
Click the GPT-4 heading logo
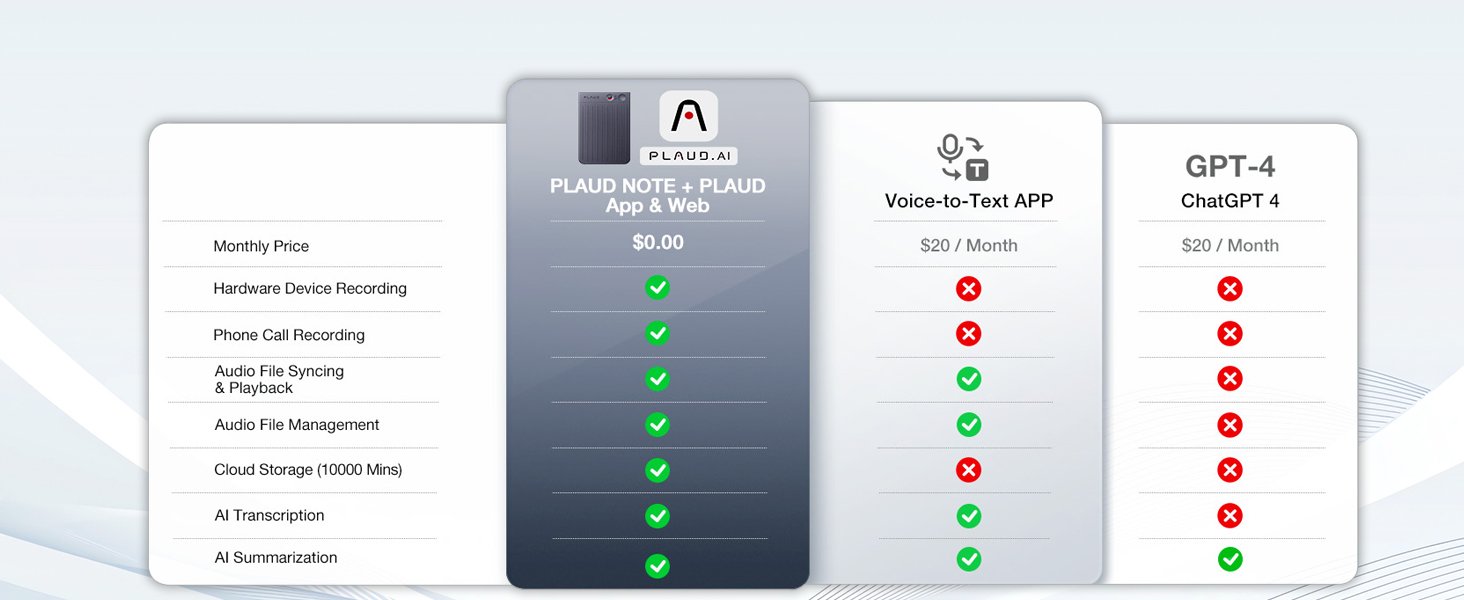point(1230,166)
